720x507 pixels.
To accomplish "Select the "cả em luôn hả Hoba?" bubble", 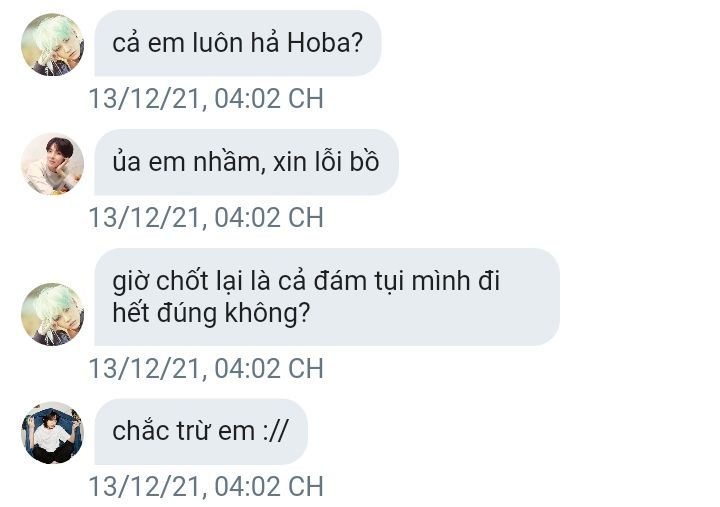I will (238, 43).
